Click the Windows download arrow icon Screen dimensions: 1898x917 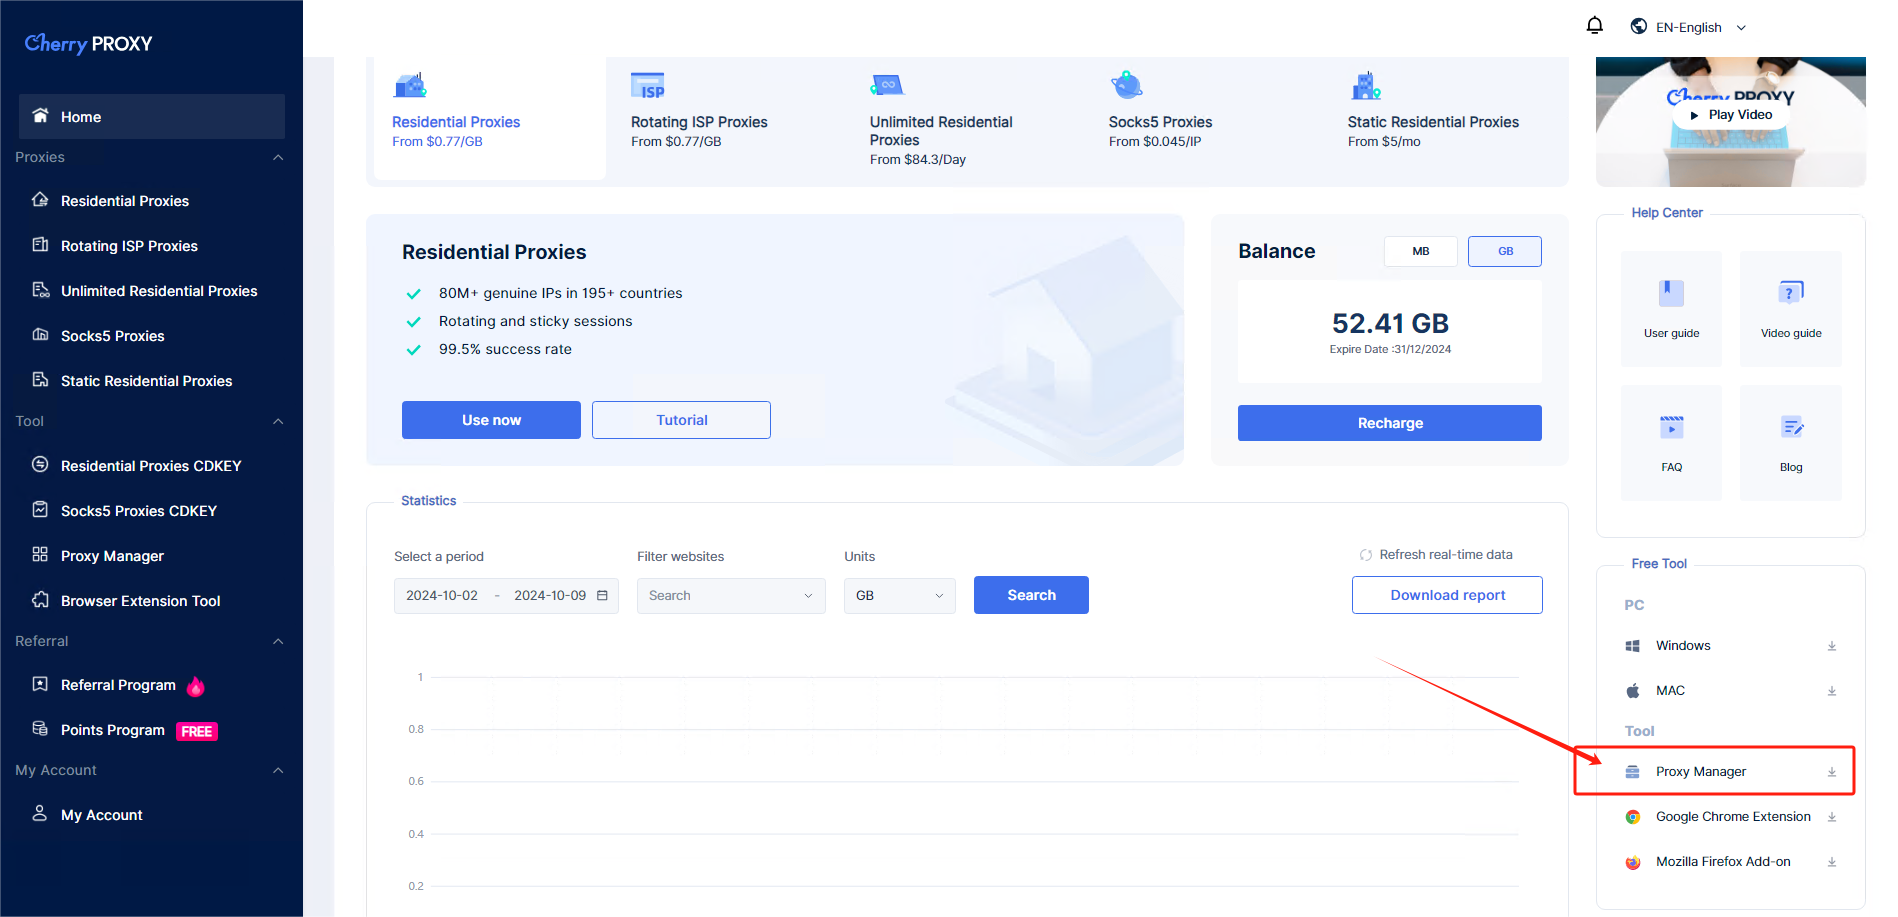[x=1831, y=646]
